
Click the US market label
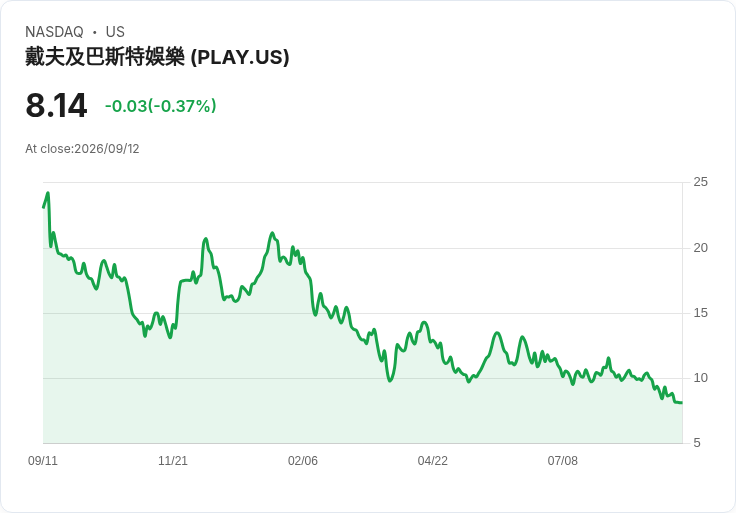tap(115, 32)
